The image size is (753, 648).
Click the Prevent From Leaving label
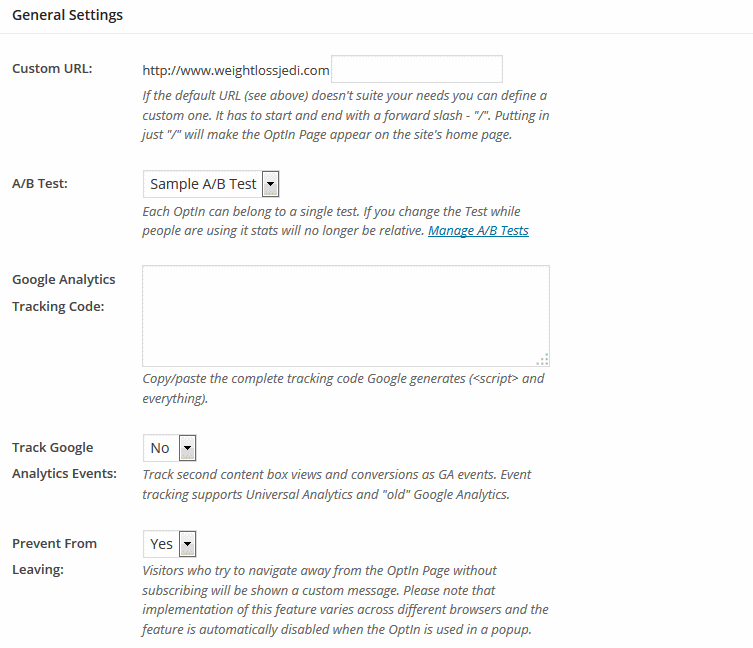(54, 556)
